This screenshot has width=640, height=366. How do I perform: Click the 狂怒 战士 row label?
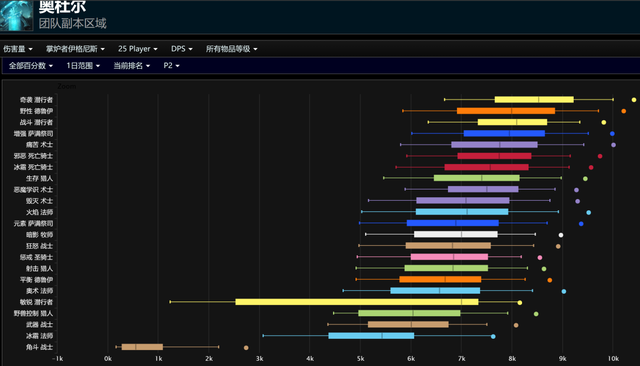[39, 246]
